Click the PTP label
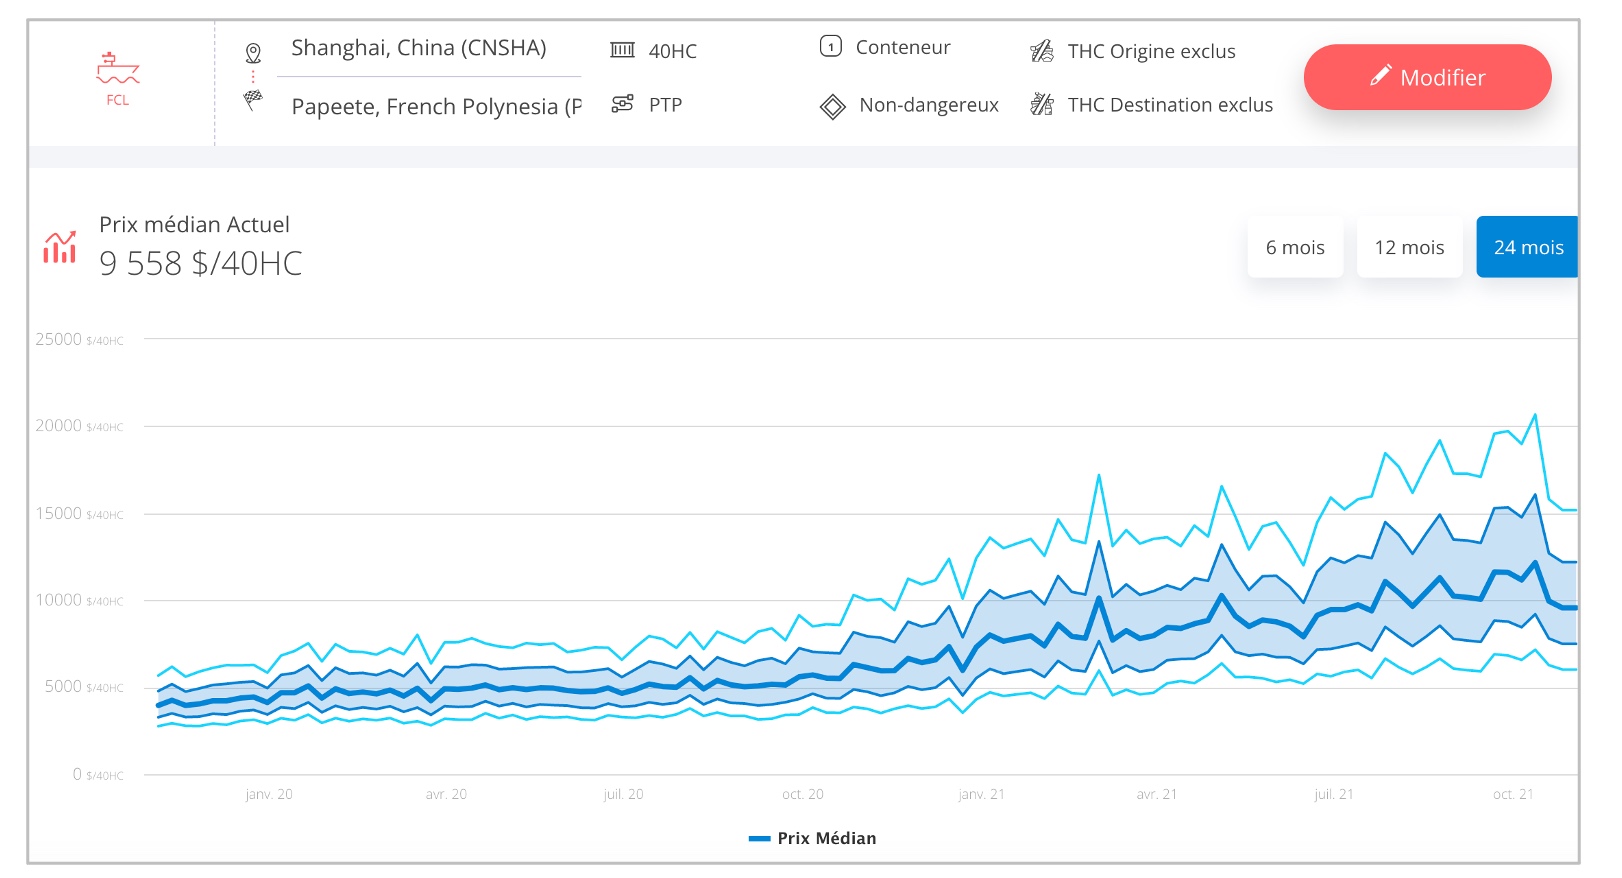The height and width of the screenshot is (878, 1622). click(665, 105)
